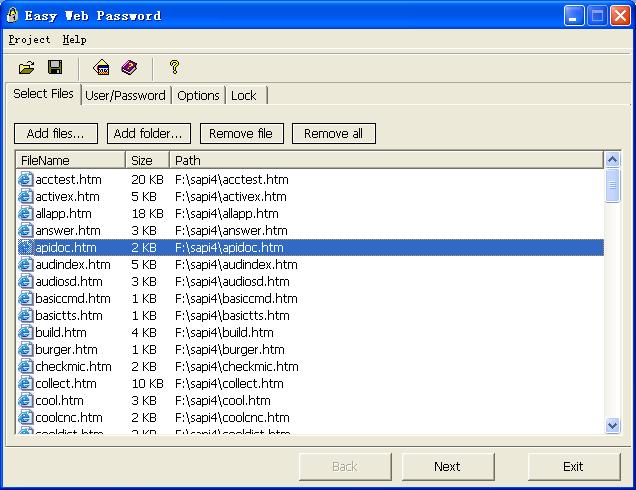The height and width of the screenshot is (490, 636).
Task: Select the answer.htm file name
Action: [68, 230]
